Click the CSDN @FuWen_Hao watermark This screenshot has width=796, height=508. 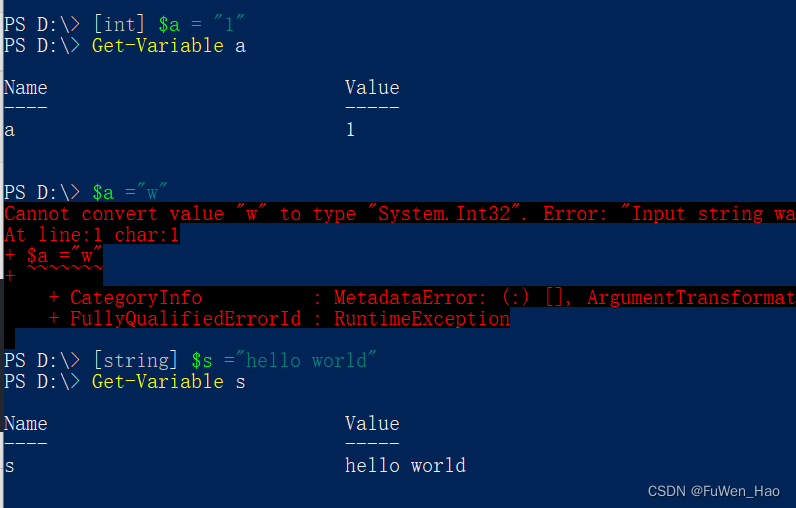point(712,491)
